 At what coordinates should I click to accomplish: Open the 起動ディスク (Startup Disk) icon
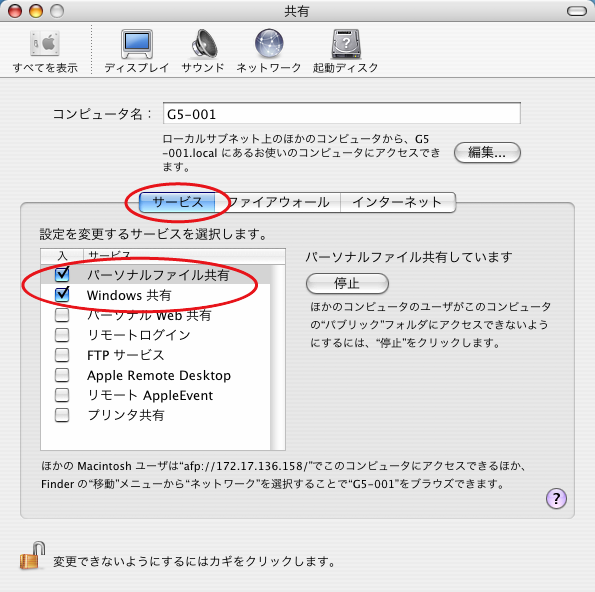click(x=346, y=44)
